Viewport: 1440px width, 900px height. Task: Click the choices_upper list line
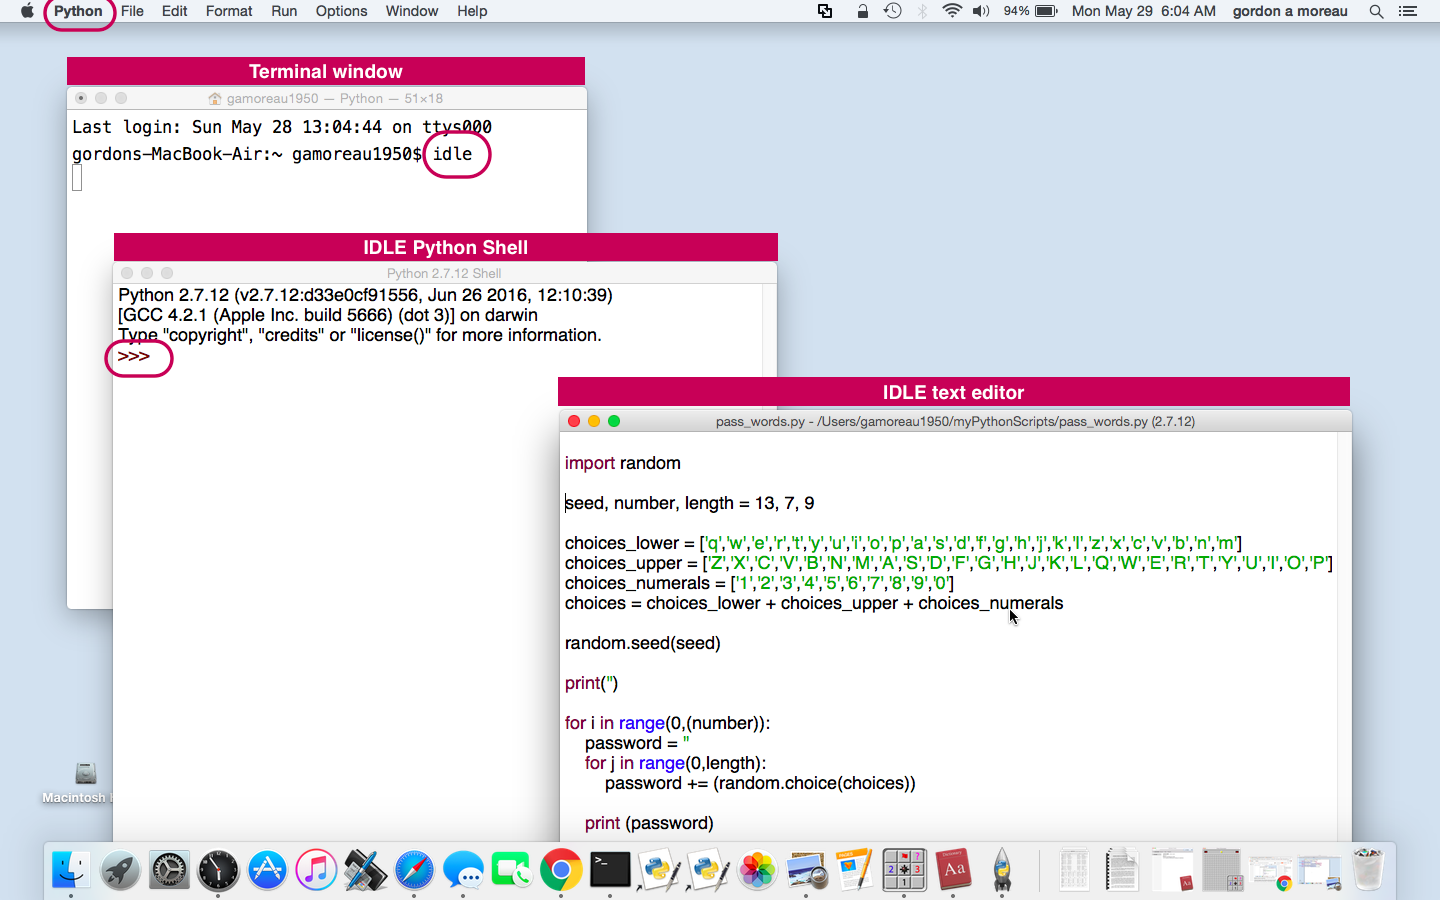pyautogui.click(x=949, y=563)
